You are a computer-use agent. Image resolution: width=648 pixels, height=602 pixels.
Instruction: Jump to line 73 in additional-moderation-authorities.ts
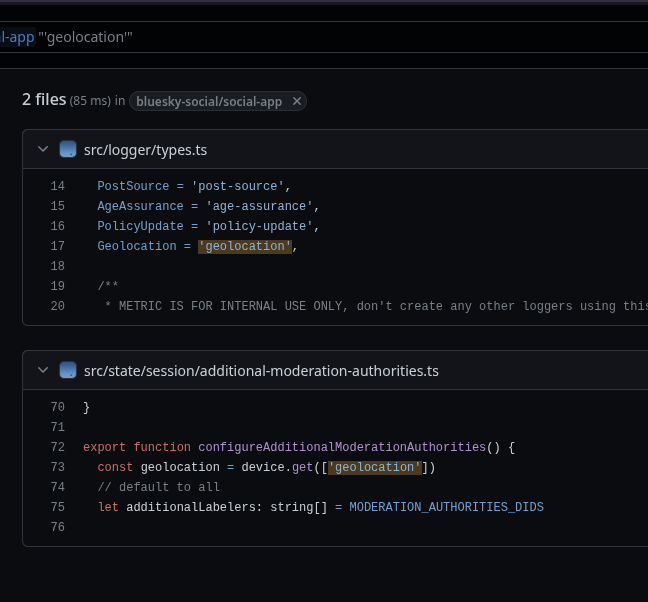tap(57, 467)
